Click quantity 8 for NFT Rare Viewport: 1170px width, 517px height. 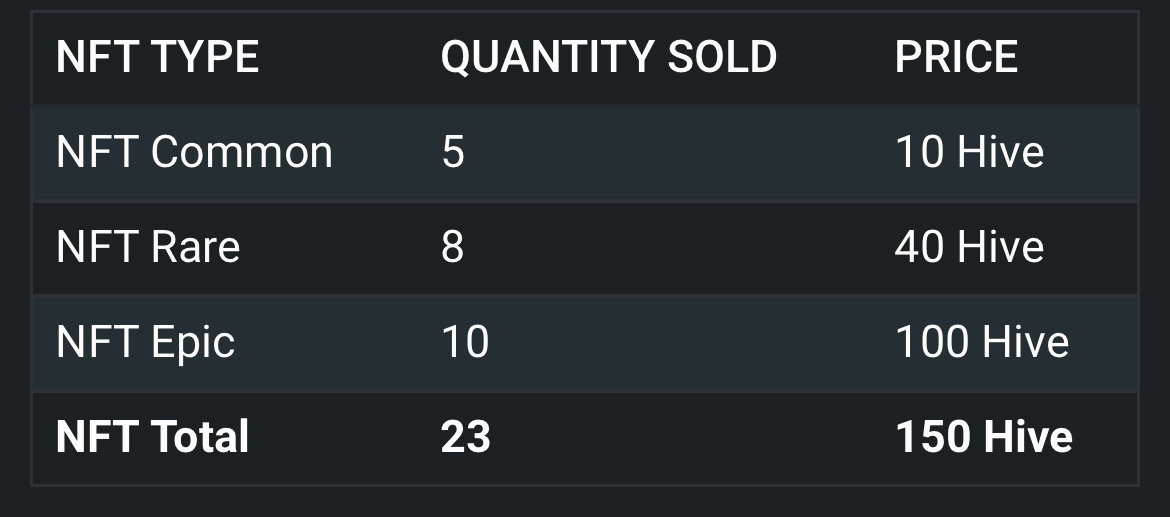click(x=452, y=247)
